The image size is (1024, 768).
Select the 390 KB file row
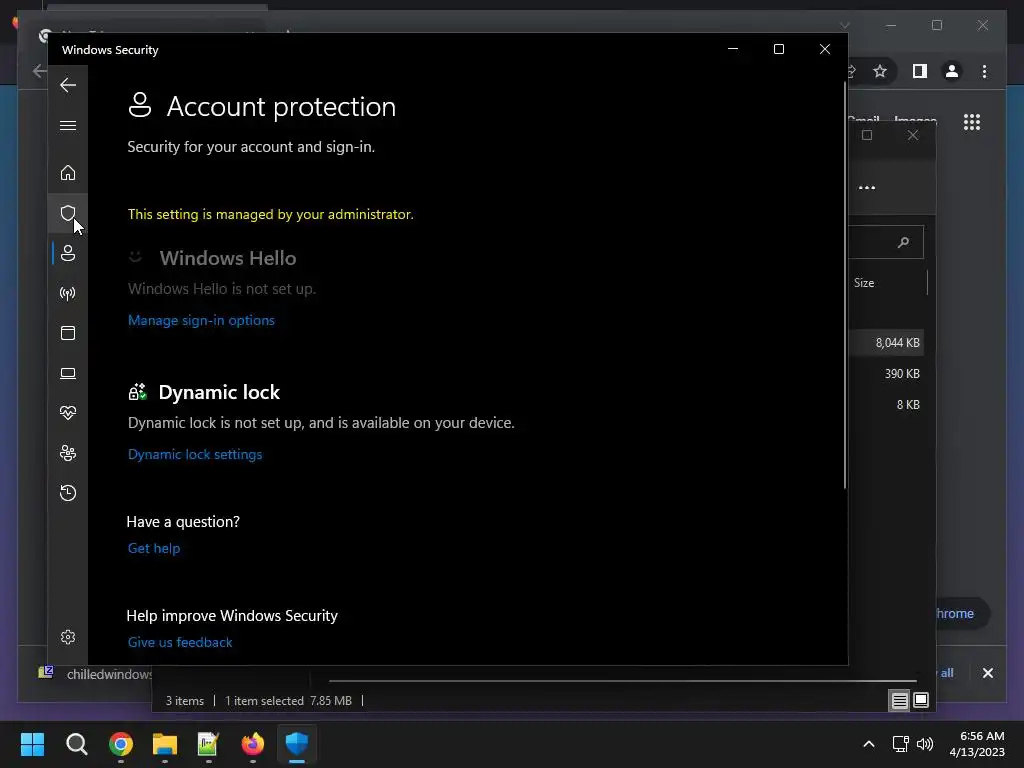point(886,374)
